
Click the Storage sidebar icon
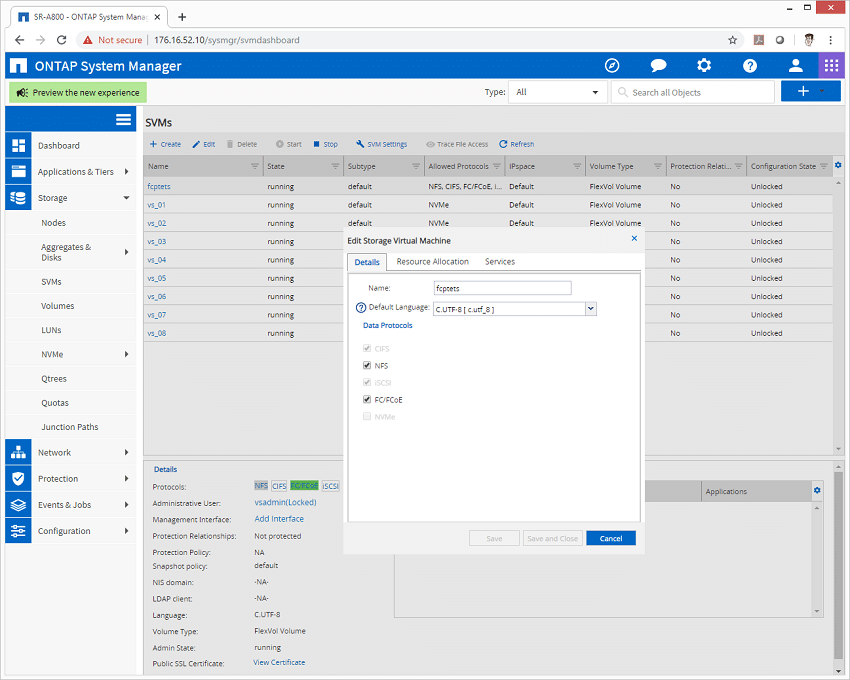click(18, 197)
